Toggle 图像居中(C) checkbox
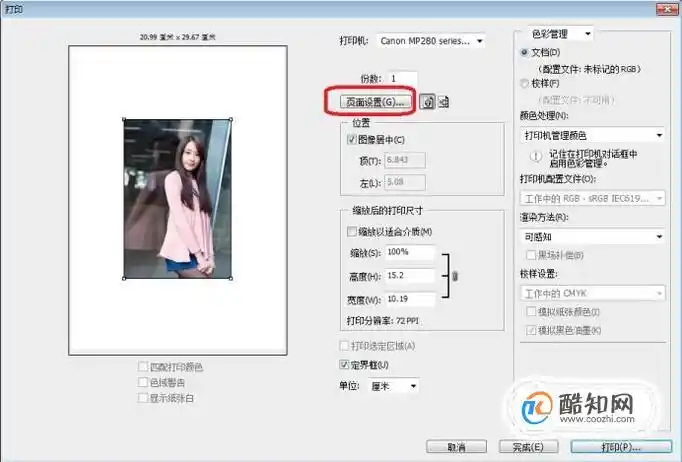This screenshot has width=682, height=462. [352, 140]
